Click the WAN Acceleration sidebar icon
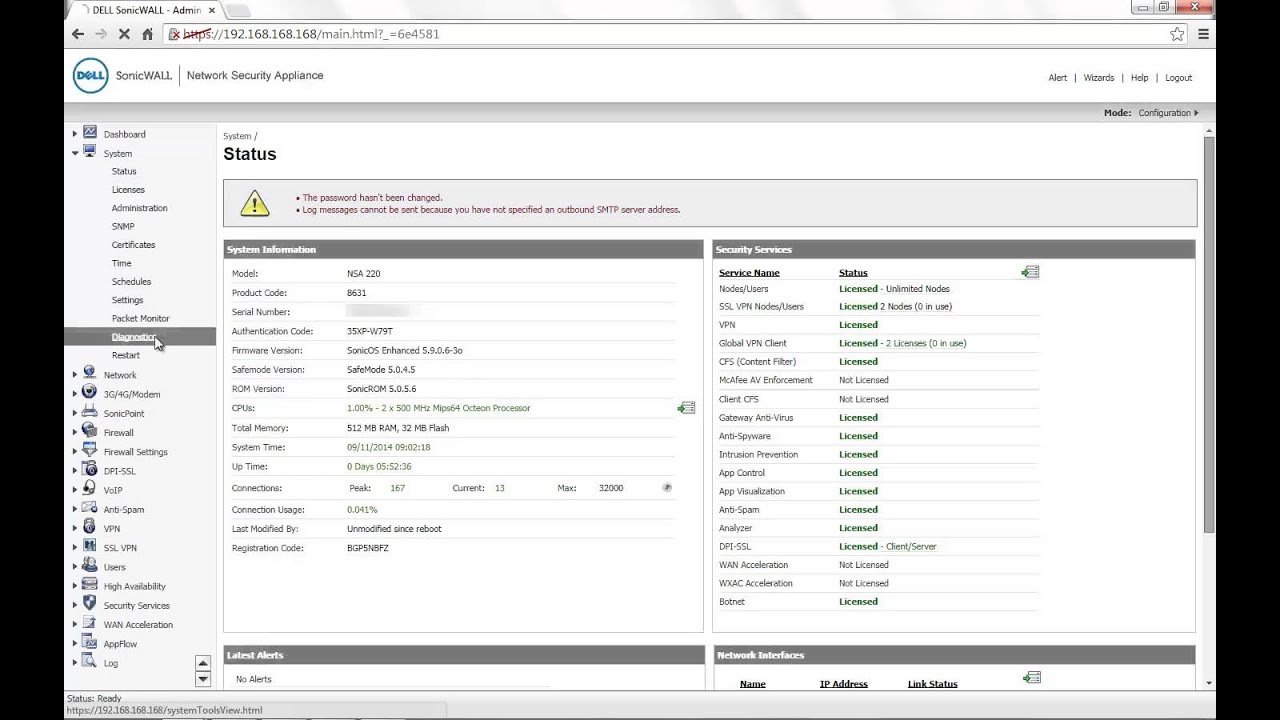1280x720 pixels. [x=89, y=624]
